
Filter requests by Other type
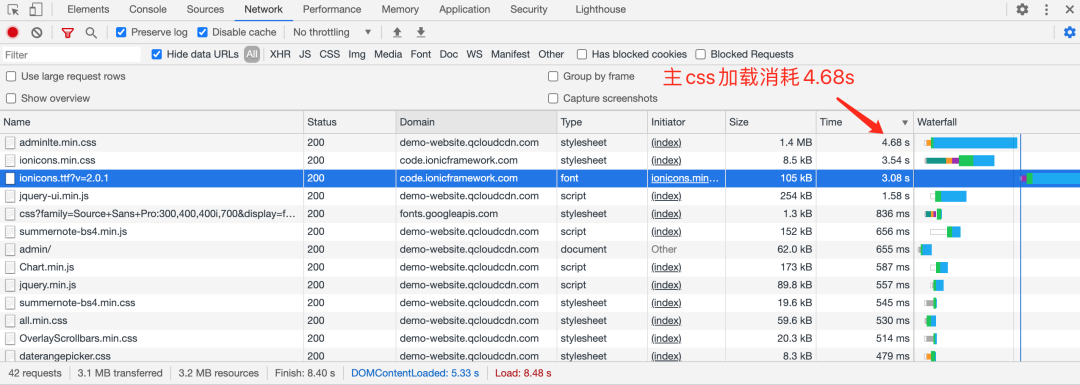551,54
